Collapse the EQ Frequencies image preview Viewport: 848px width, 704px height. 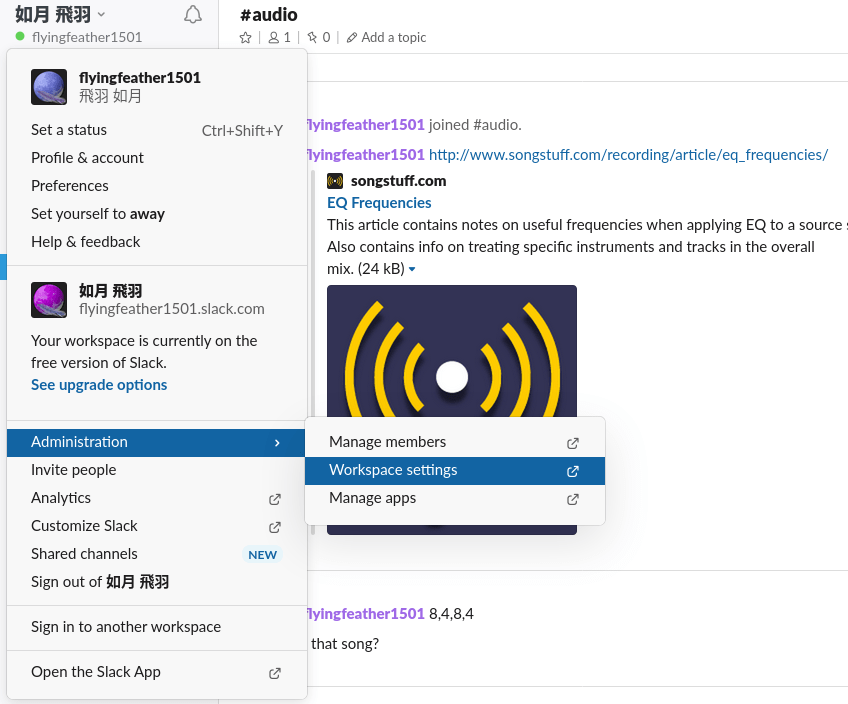[x=412, y=269]
